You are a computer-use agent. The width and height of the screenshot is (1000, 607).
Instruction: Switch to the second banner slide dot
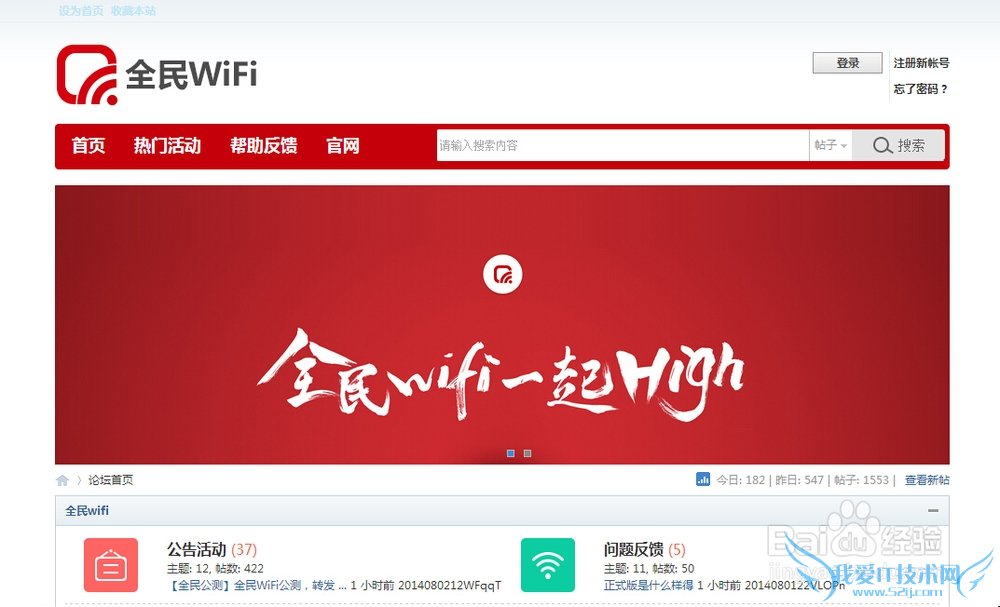527,453
